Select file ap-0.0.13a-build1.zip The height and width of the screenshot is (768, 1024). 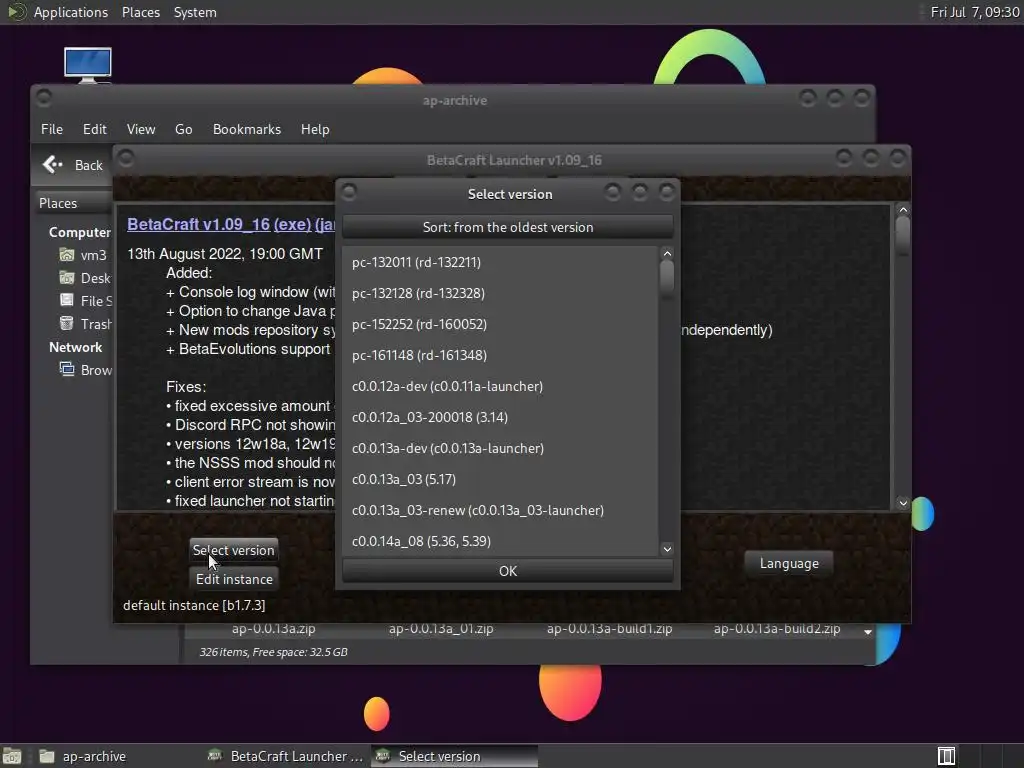coord(609,629)
